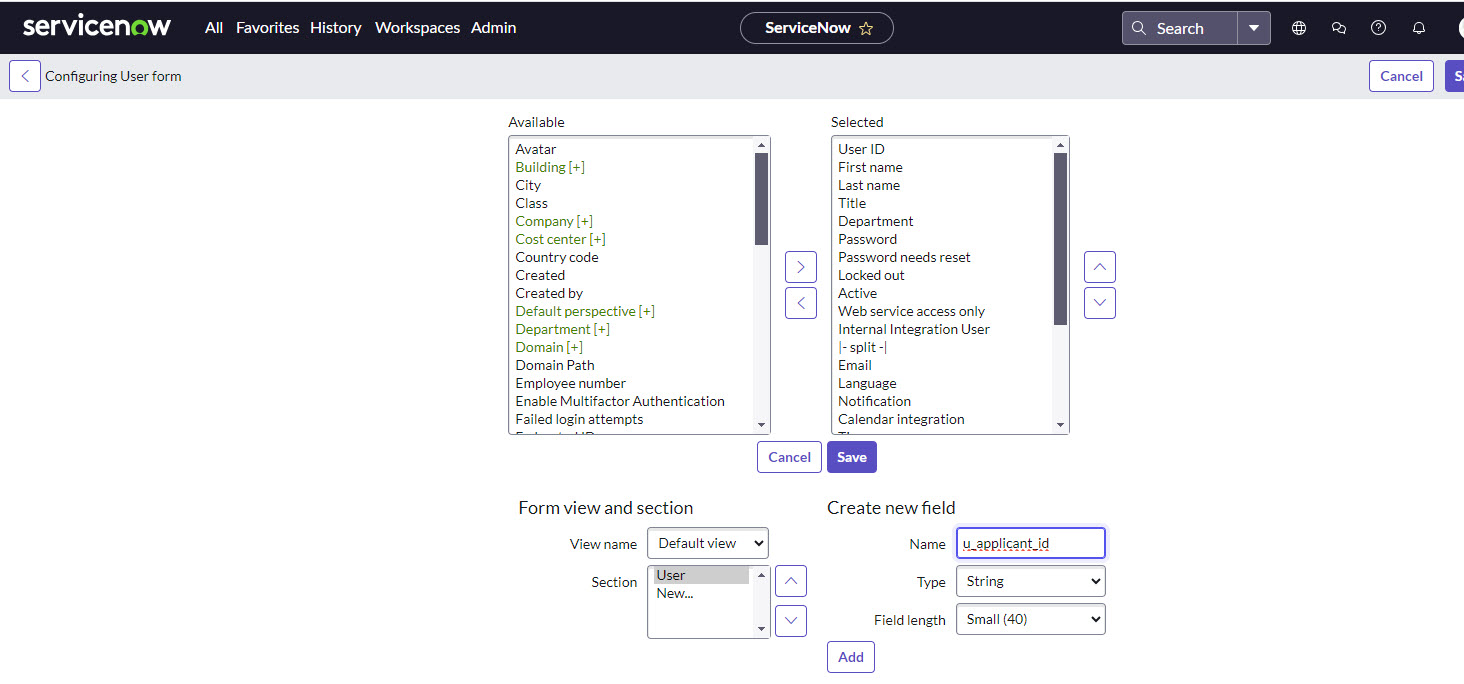1464x684 pixels.
Task: Move selected field to Selected list with right arrow
Action: tap(801, 267)
